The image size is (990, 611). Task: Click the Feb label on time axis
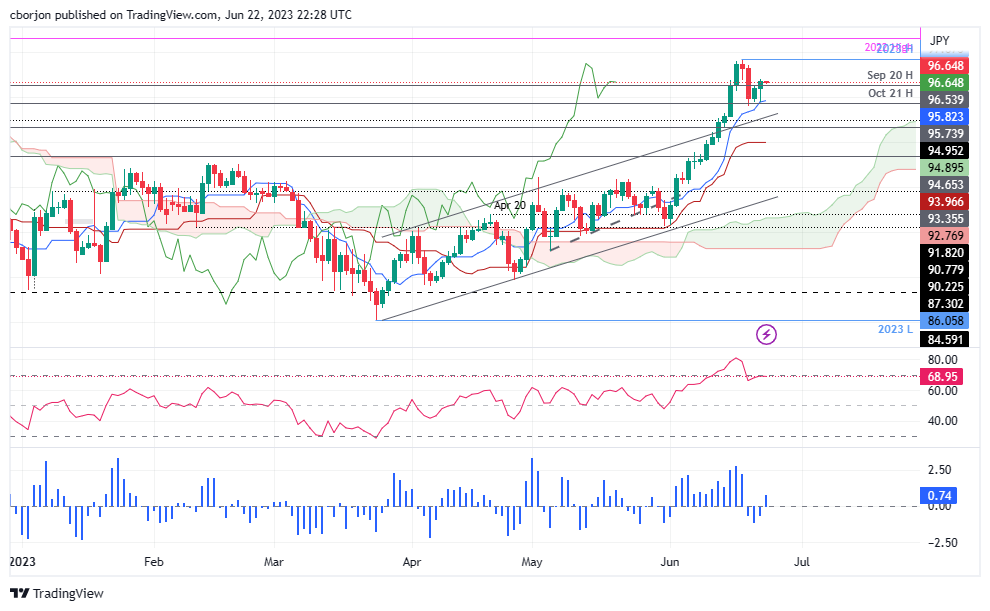[153, 563]
